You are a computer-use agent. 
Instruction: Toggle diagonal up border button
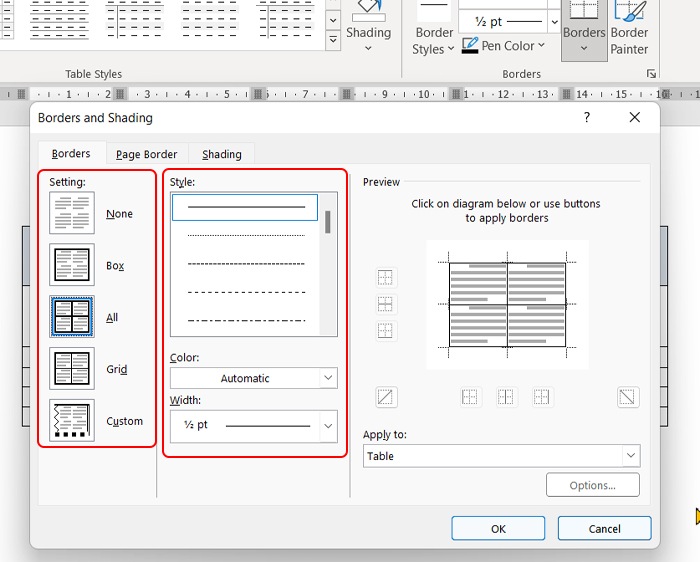[386, 397]
